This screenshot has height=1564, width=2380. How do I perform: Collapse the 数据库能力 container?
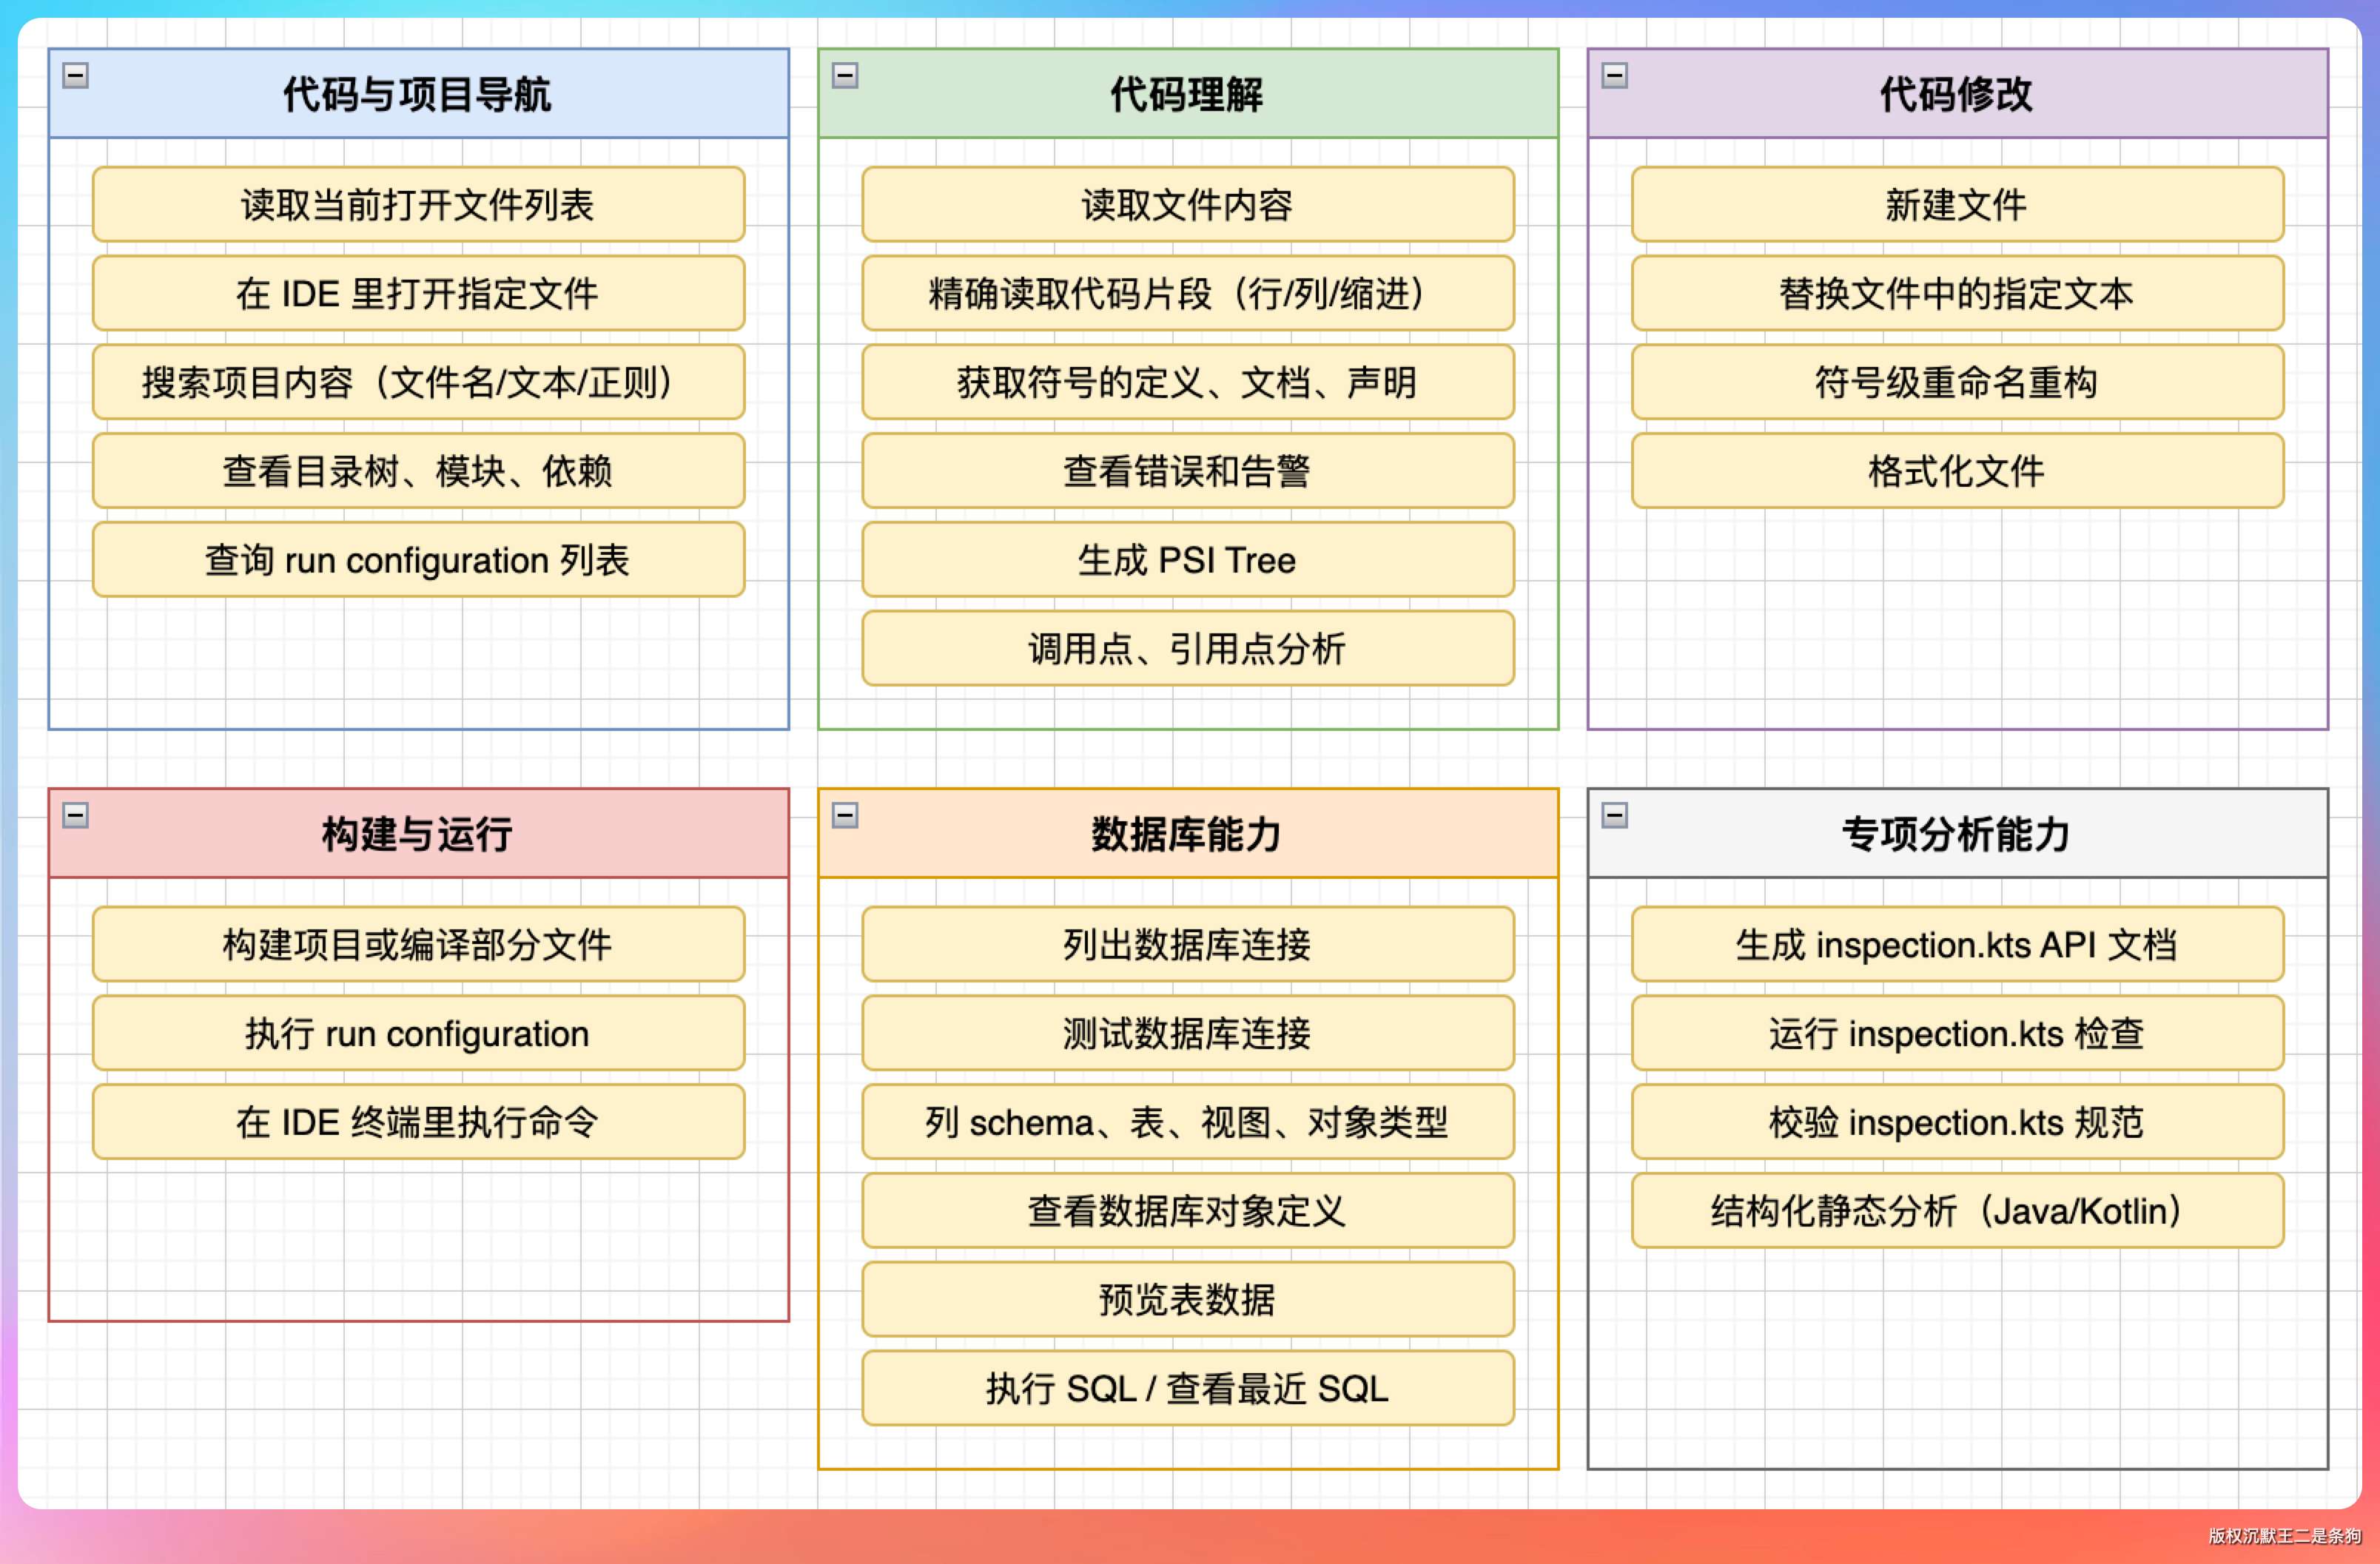[x=845, y=815]
